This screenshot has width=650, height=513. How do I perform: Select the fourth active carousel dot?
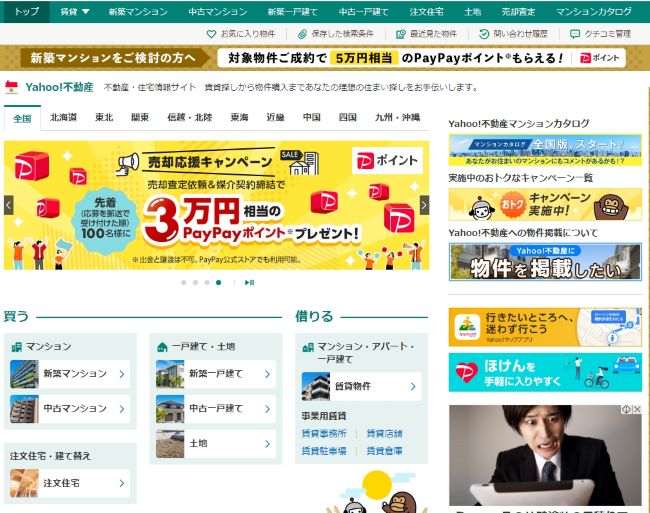click(x=218, y=283)
